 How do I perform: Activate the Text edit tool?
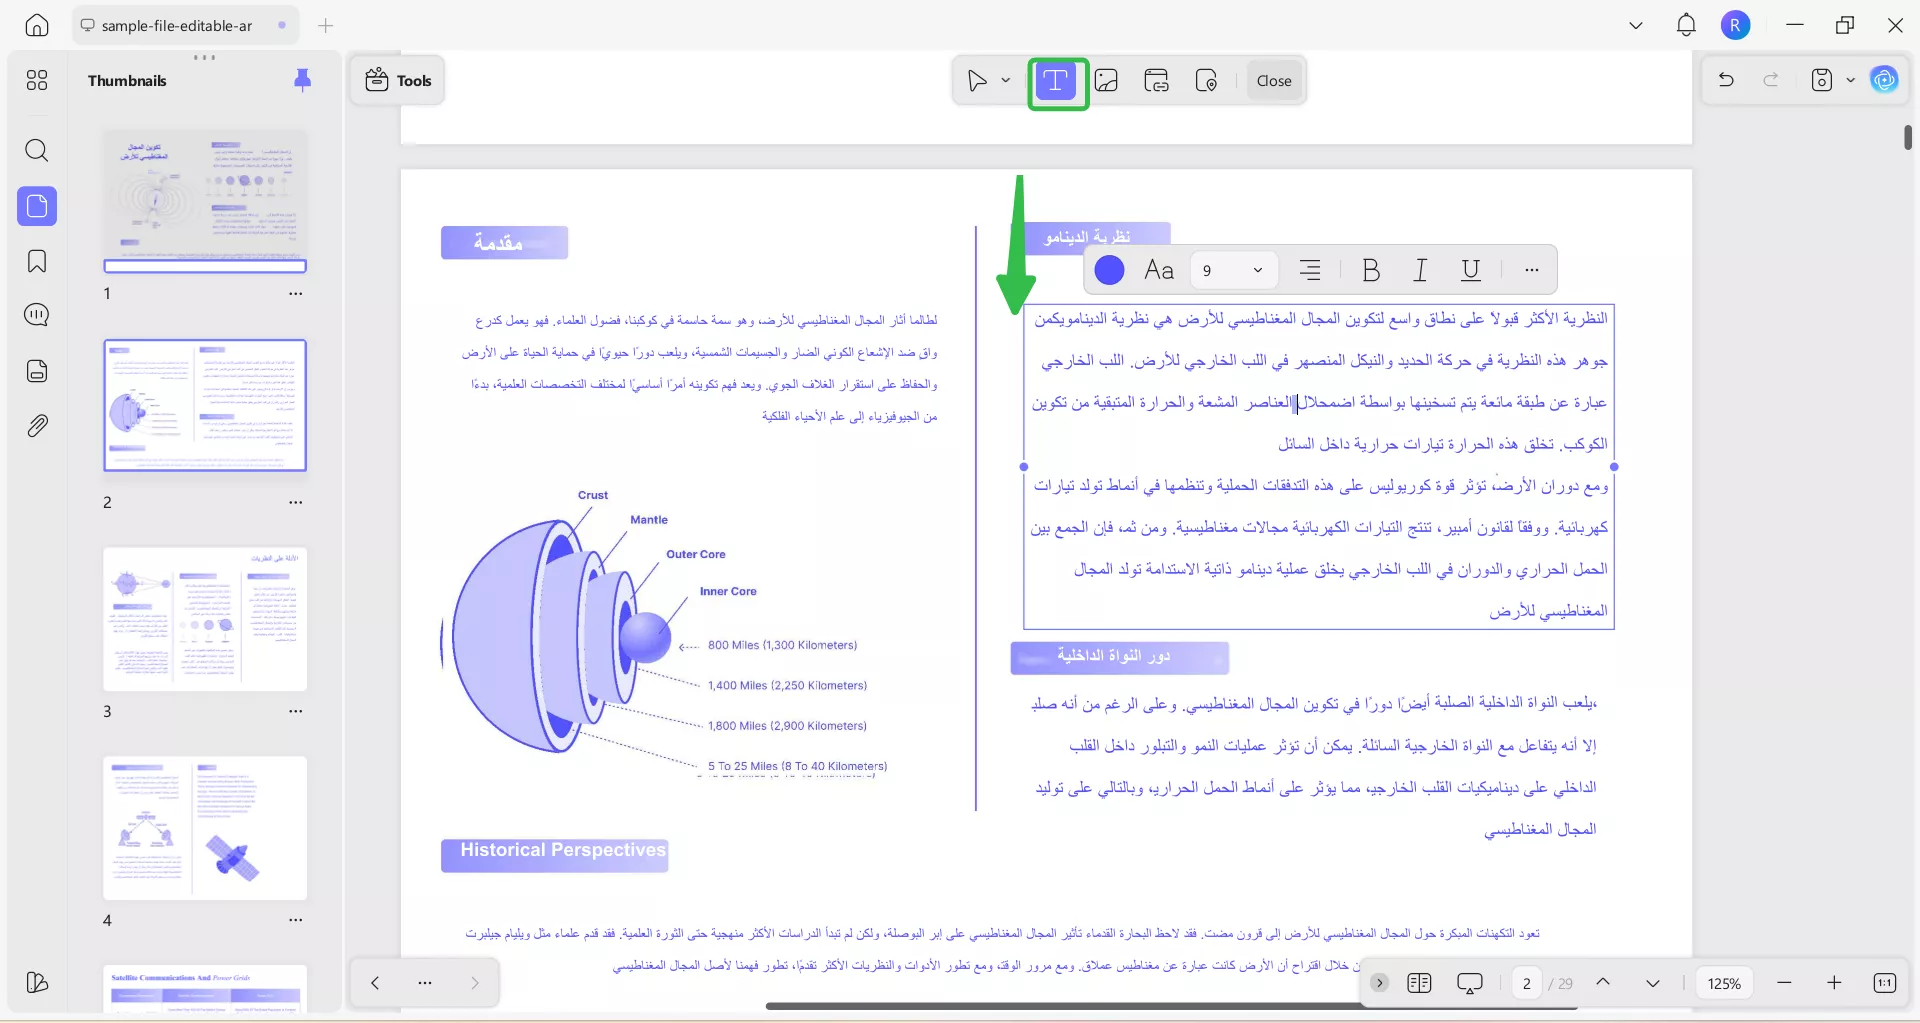[1056, 81]
